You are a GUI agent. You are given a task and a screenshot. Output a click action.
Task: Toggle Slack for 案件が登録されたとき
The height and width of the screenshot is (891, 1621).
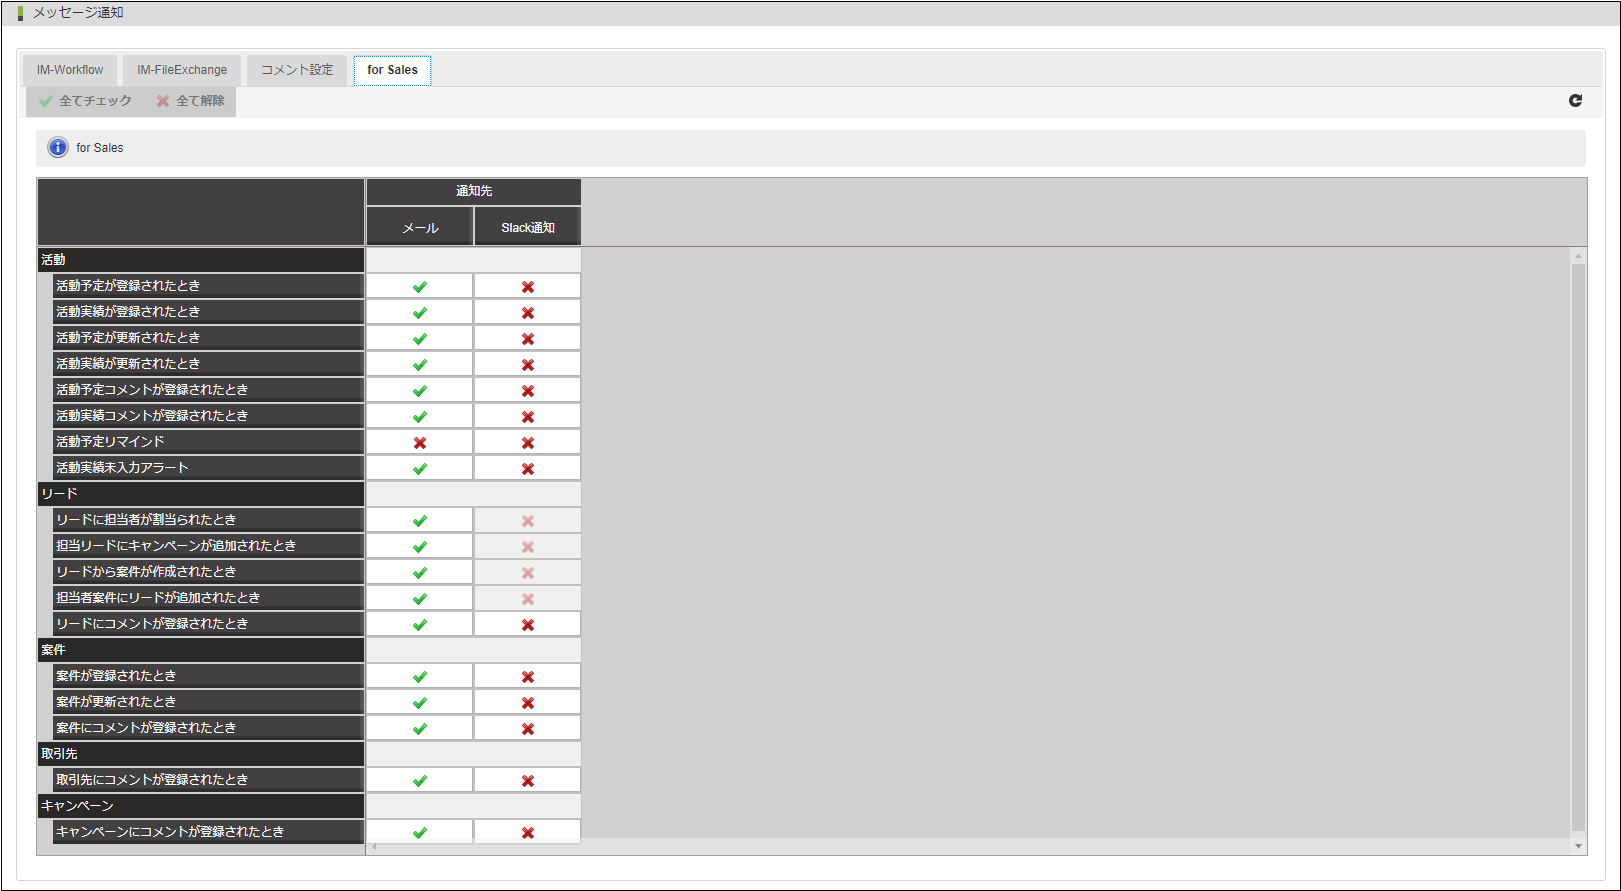(x=528, y=676)
